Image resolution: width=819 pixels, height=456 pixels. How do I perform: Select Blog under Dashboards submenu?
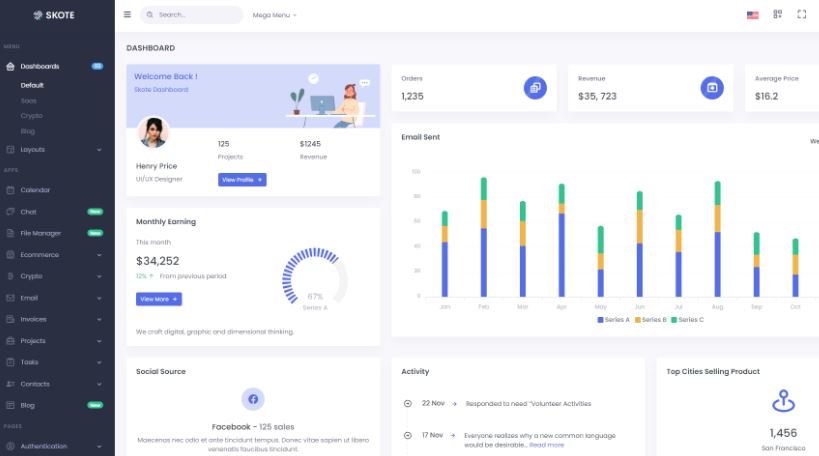tap(28, 131)
